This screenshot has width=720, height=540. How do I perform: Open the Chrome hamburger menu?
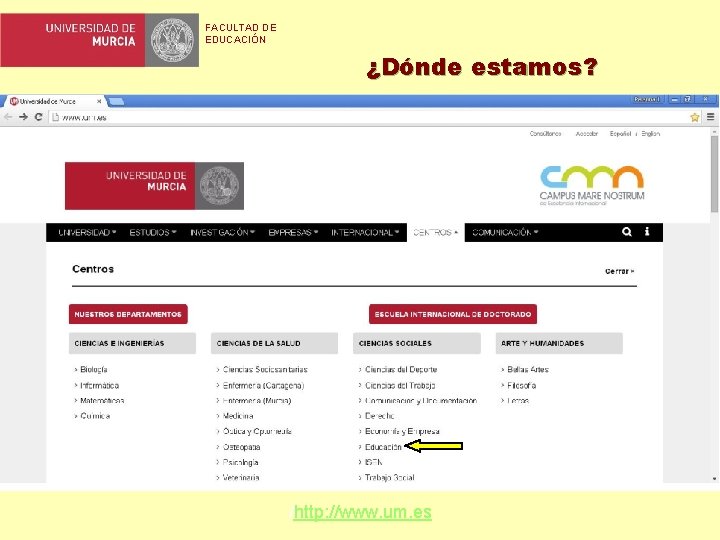click(x=710, y=117)
